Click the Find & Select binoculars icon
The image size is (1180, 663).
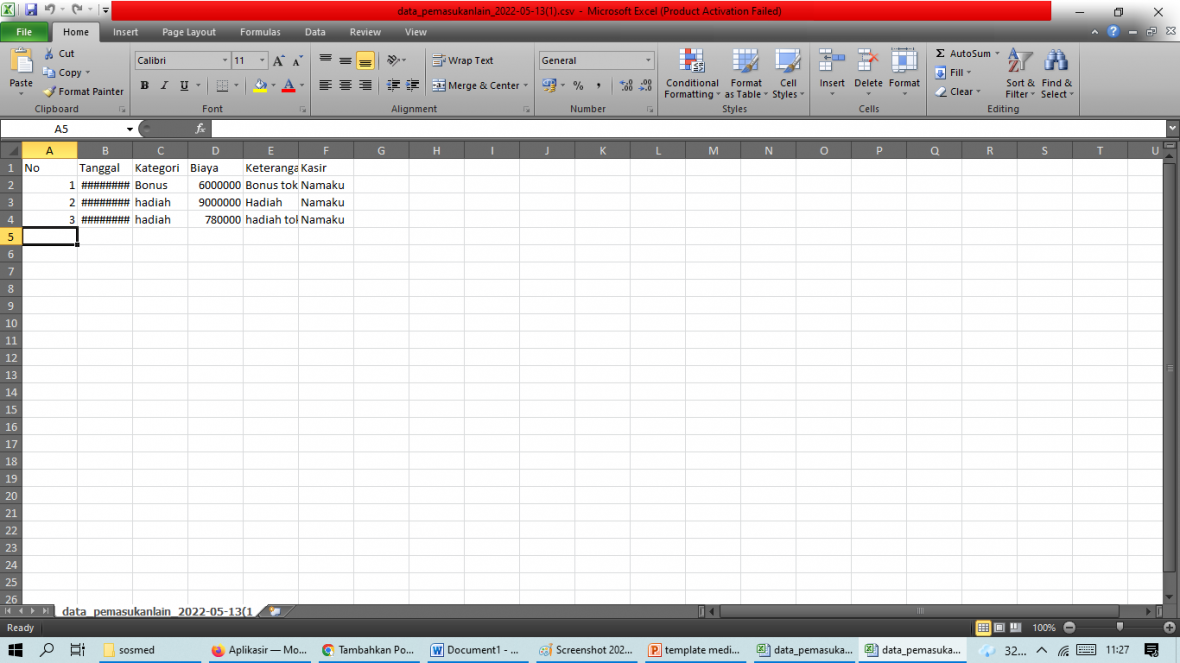click(x=1056, y=62)
